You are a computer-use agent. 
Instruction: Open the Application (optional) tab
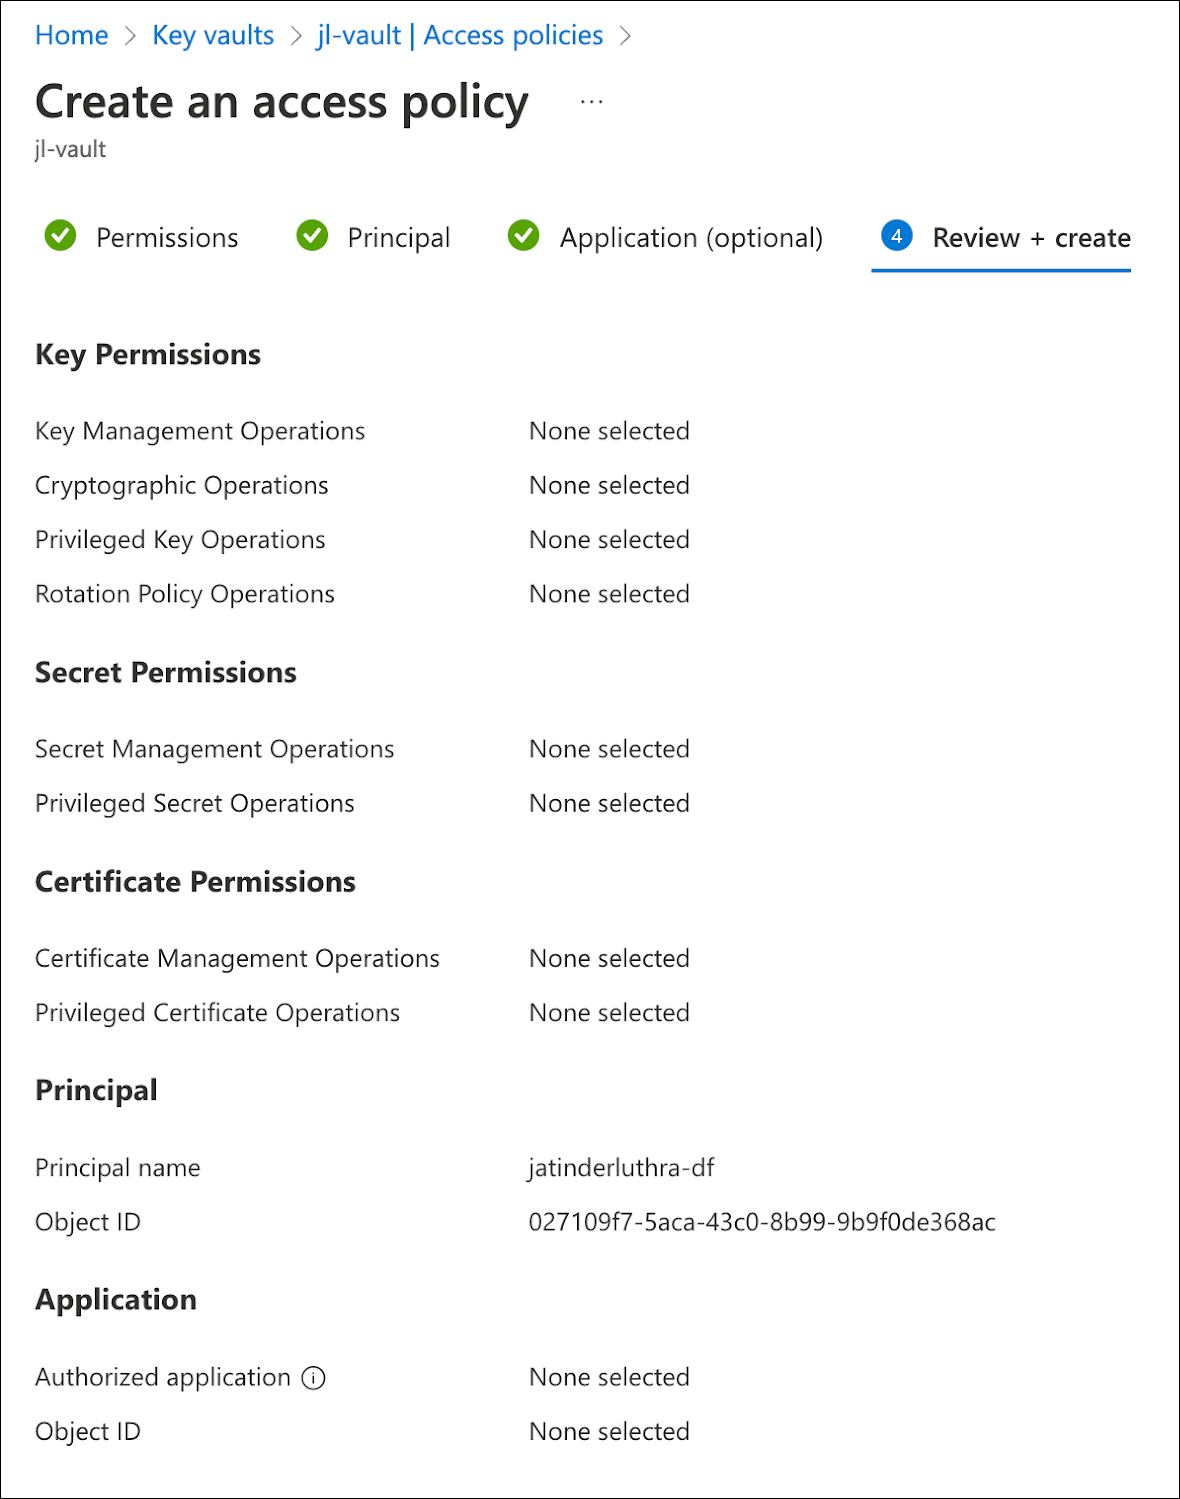[691, 238]
